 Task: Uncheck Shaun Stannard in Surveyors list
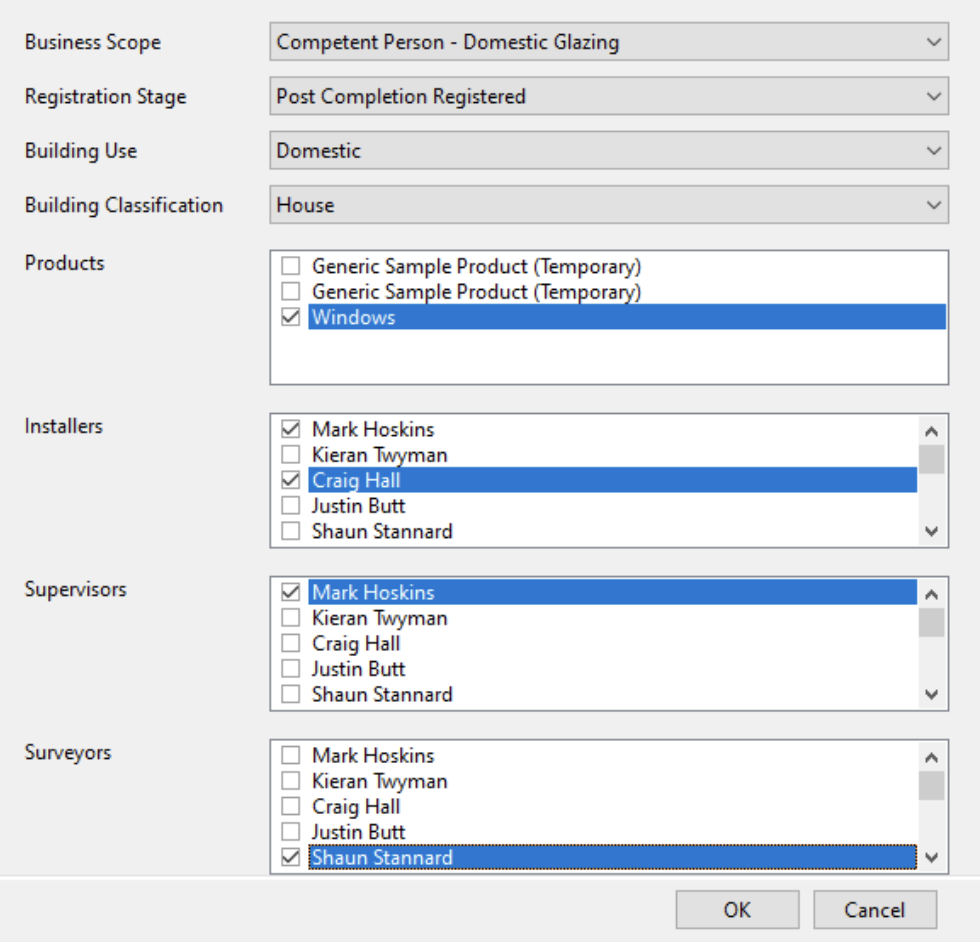click(x=291, y=858)
